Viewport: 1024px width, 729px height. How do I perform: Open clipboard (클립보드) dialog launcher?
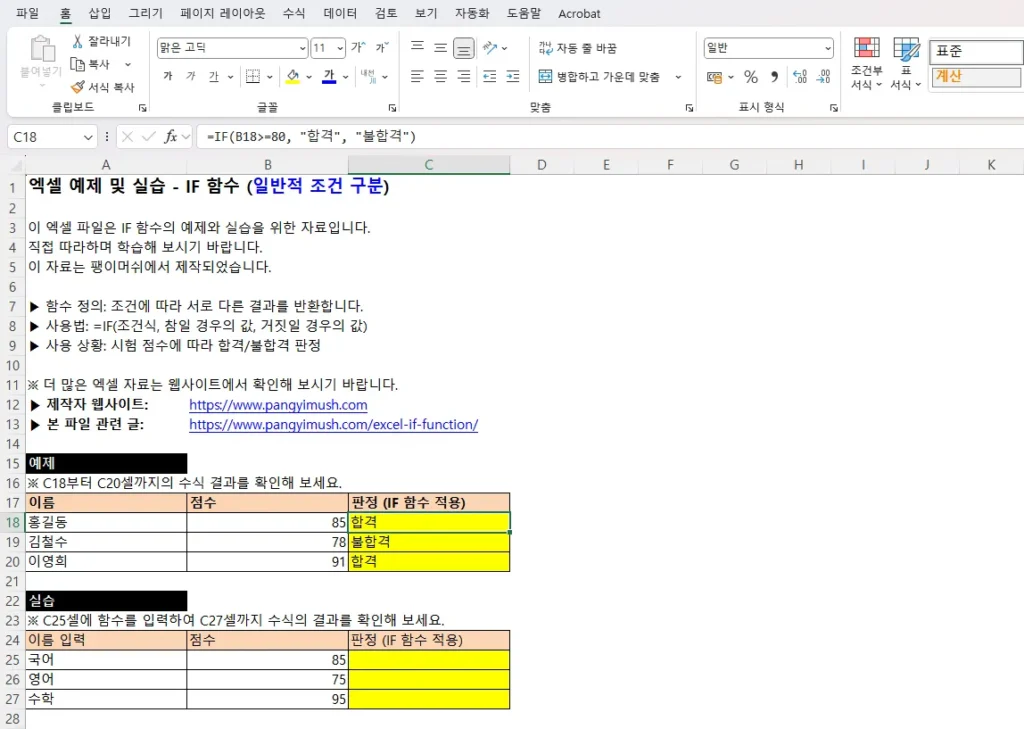click(x=142, y=108)
